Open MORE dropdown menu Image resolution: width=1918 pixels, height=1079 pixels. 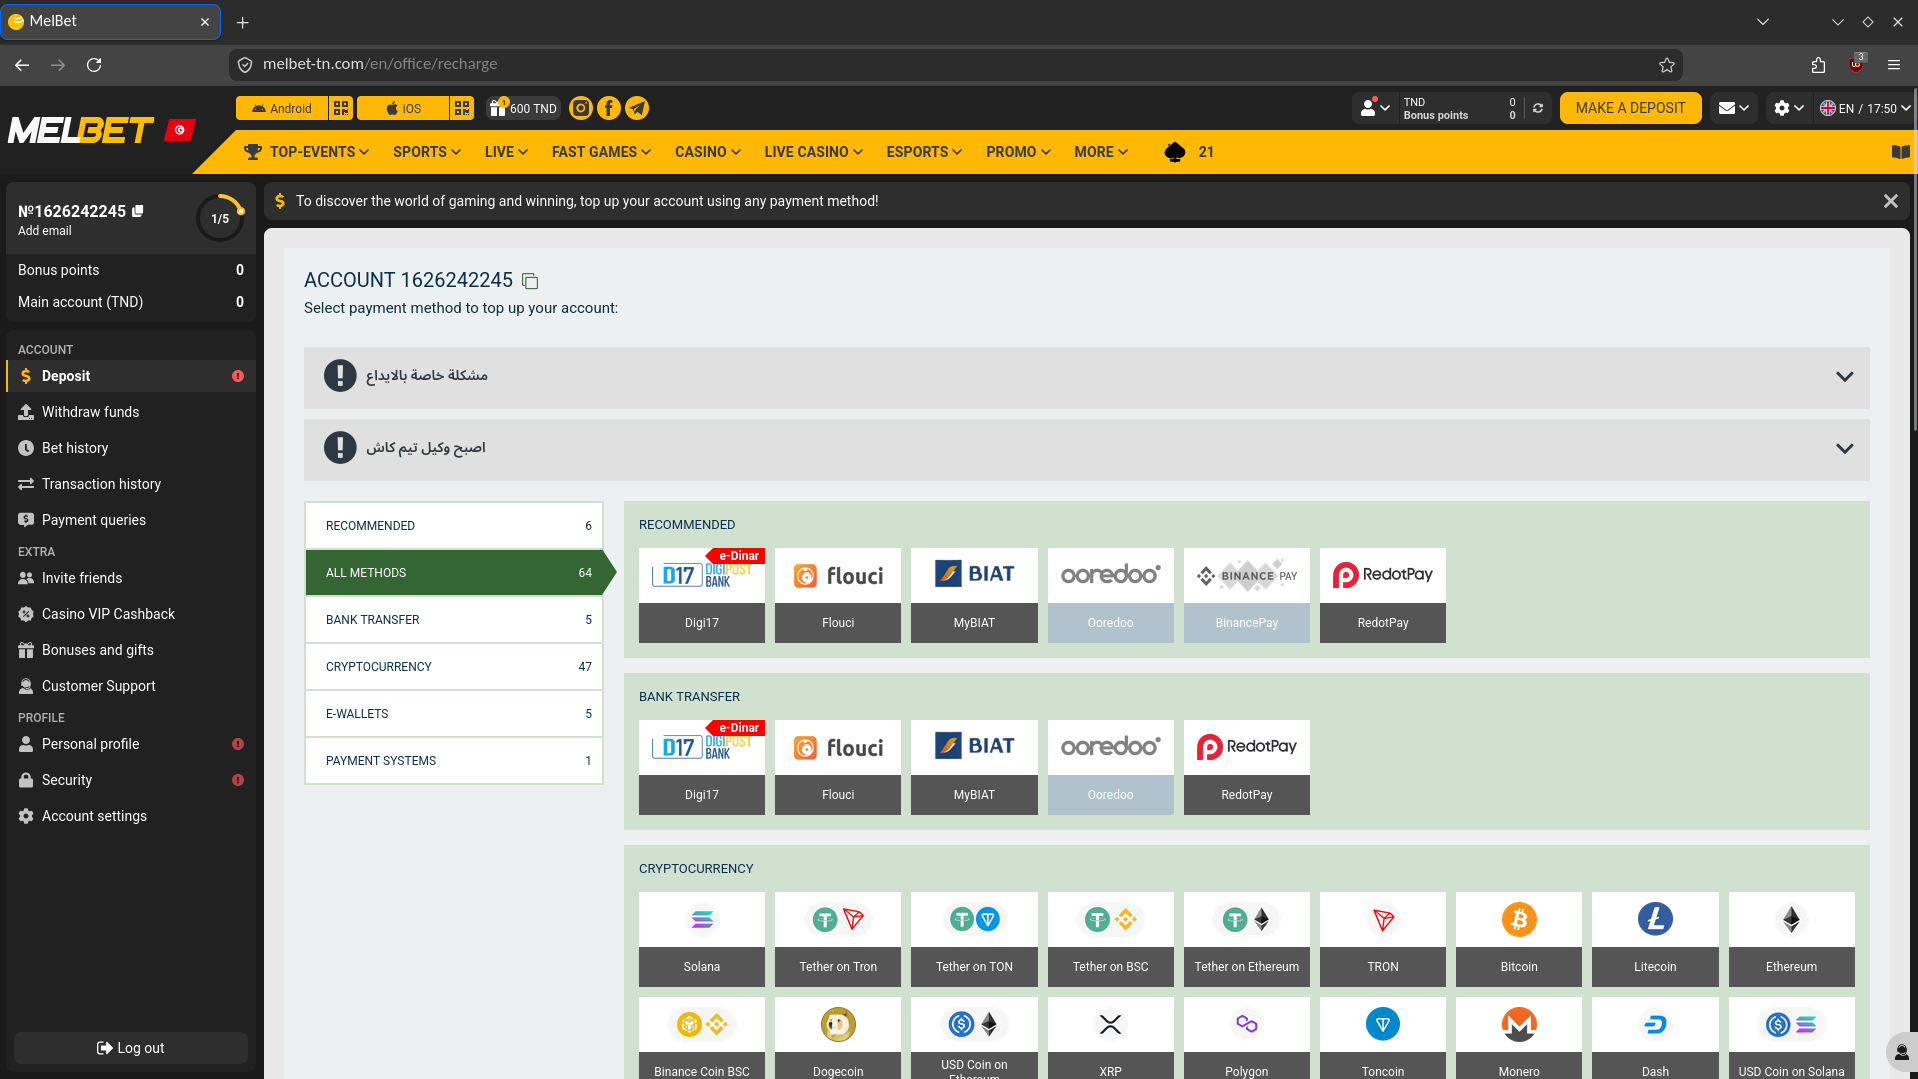[x=1101, y=152]
